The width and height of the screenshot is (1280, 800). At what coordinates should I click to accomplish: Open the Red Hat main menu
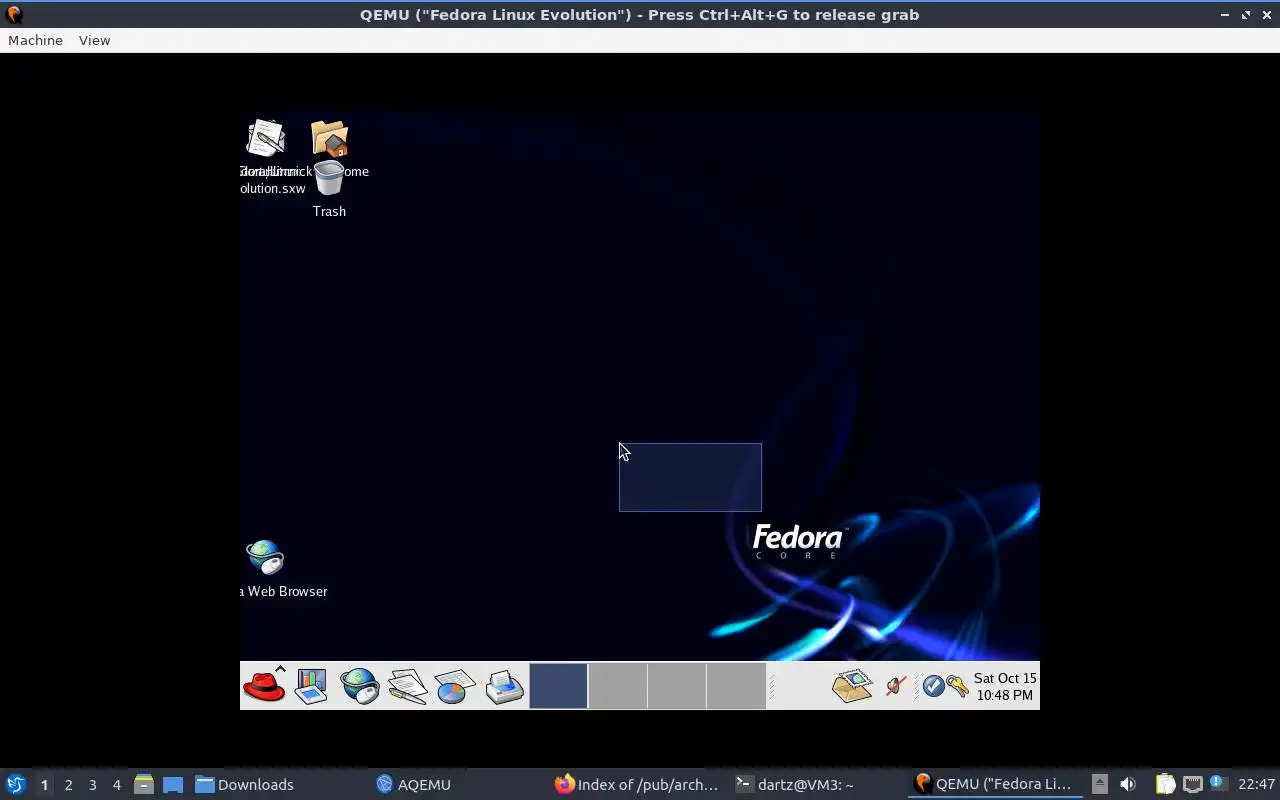265,686
